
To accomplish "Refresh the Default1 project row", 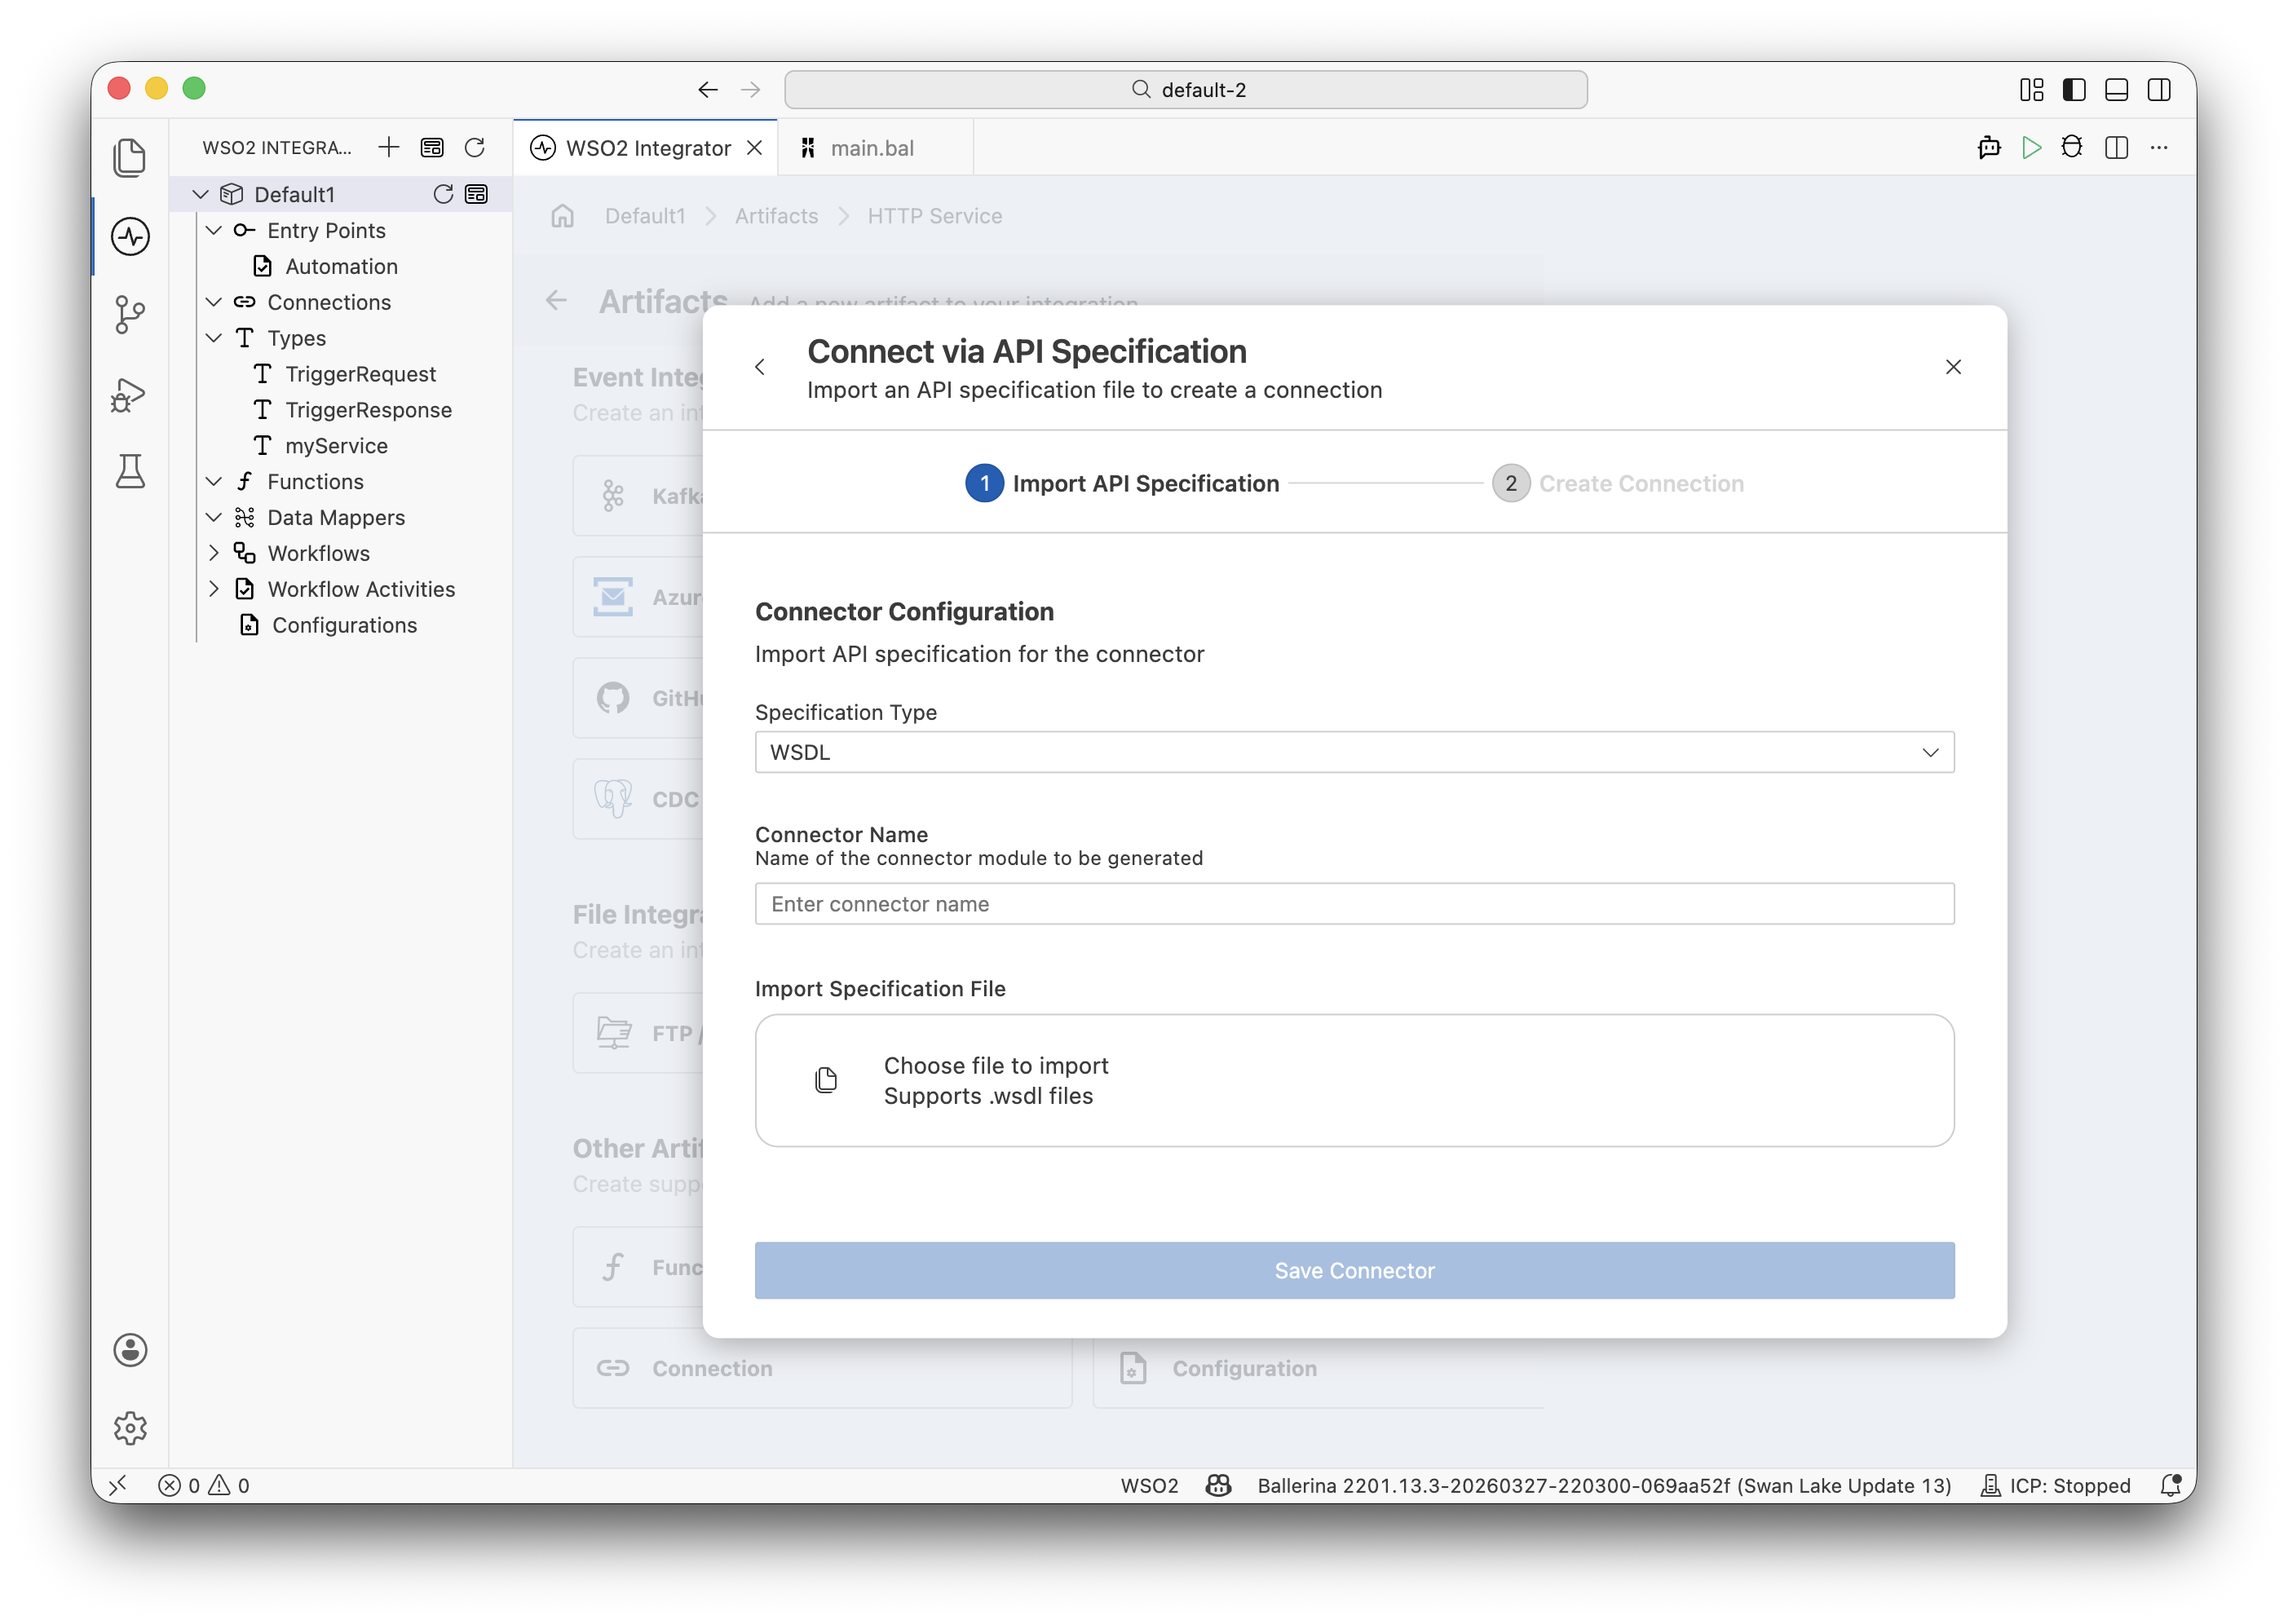I will click(443, 194).
